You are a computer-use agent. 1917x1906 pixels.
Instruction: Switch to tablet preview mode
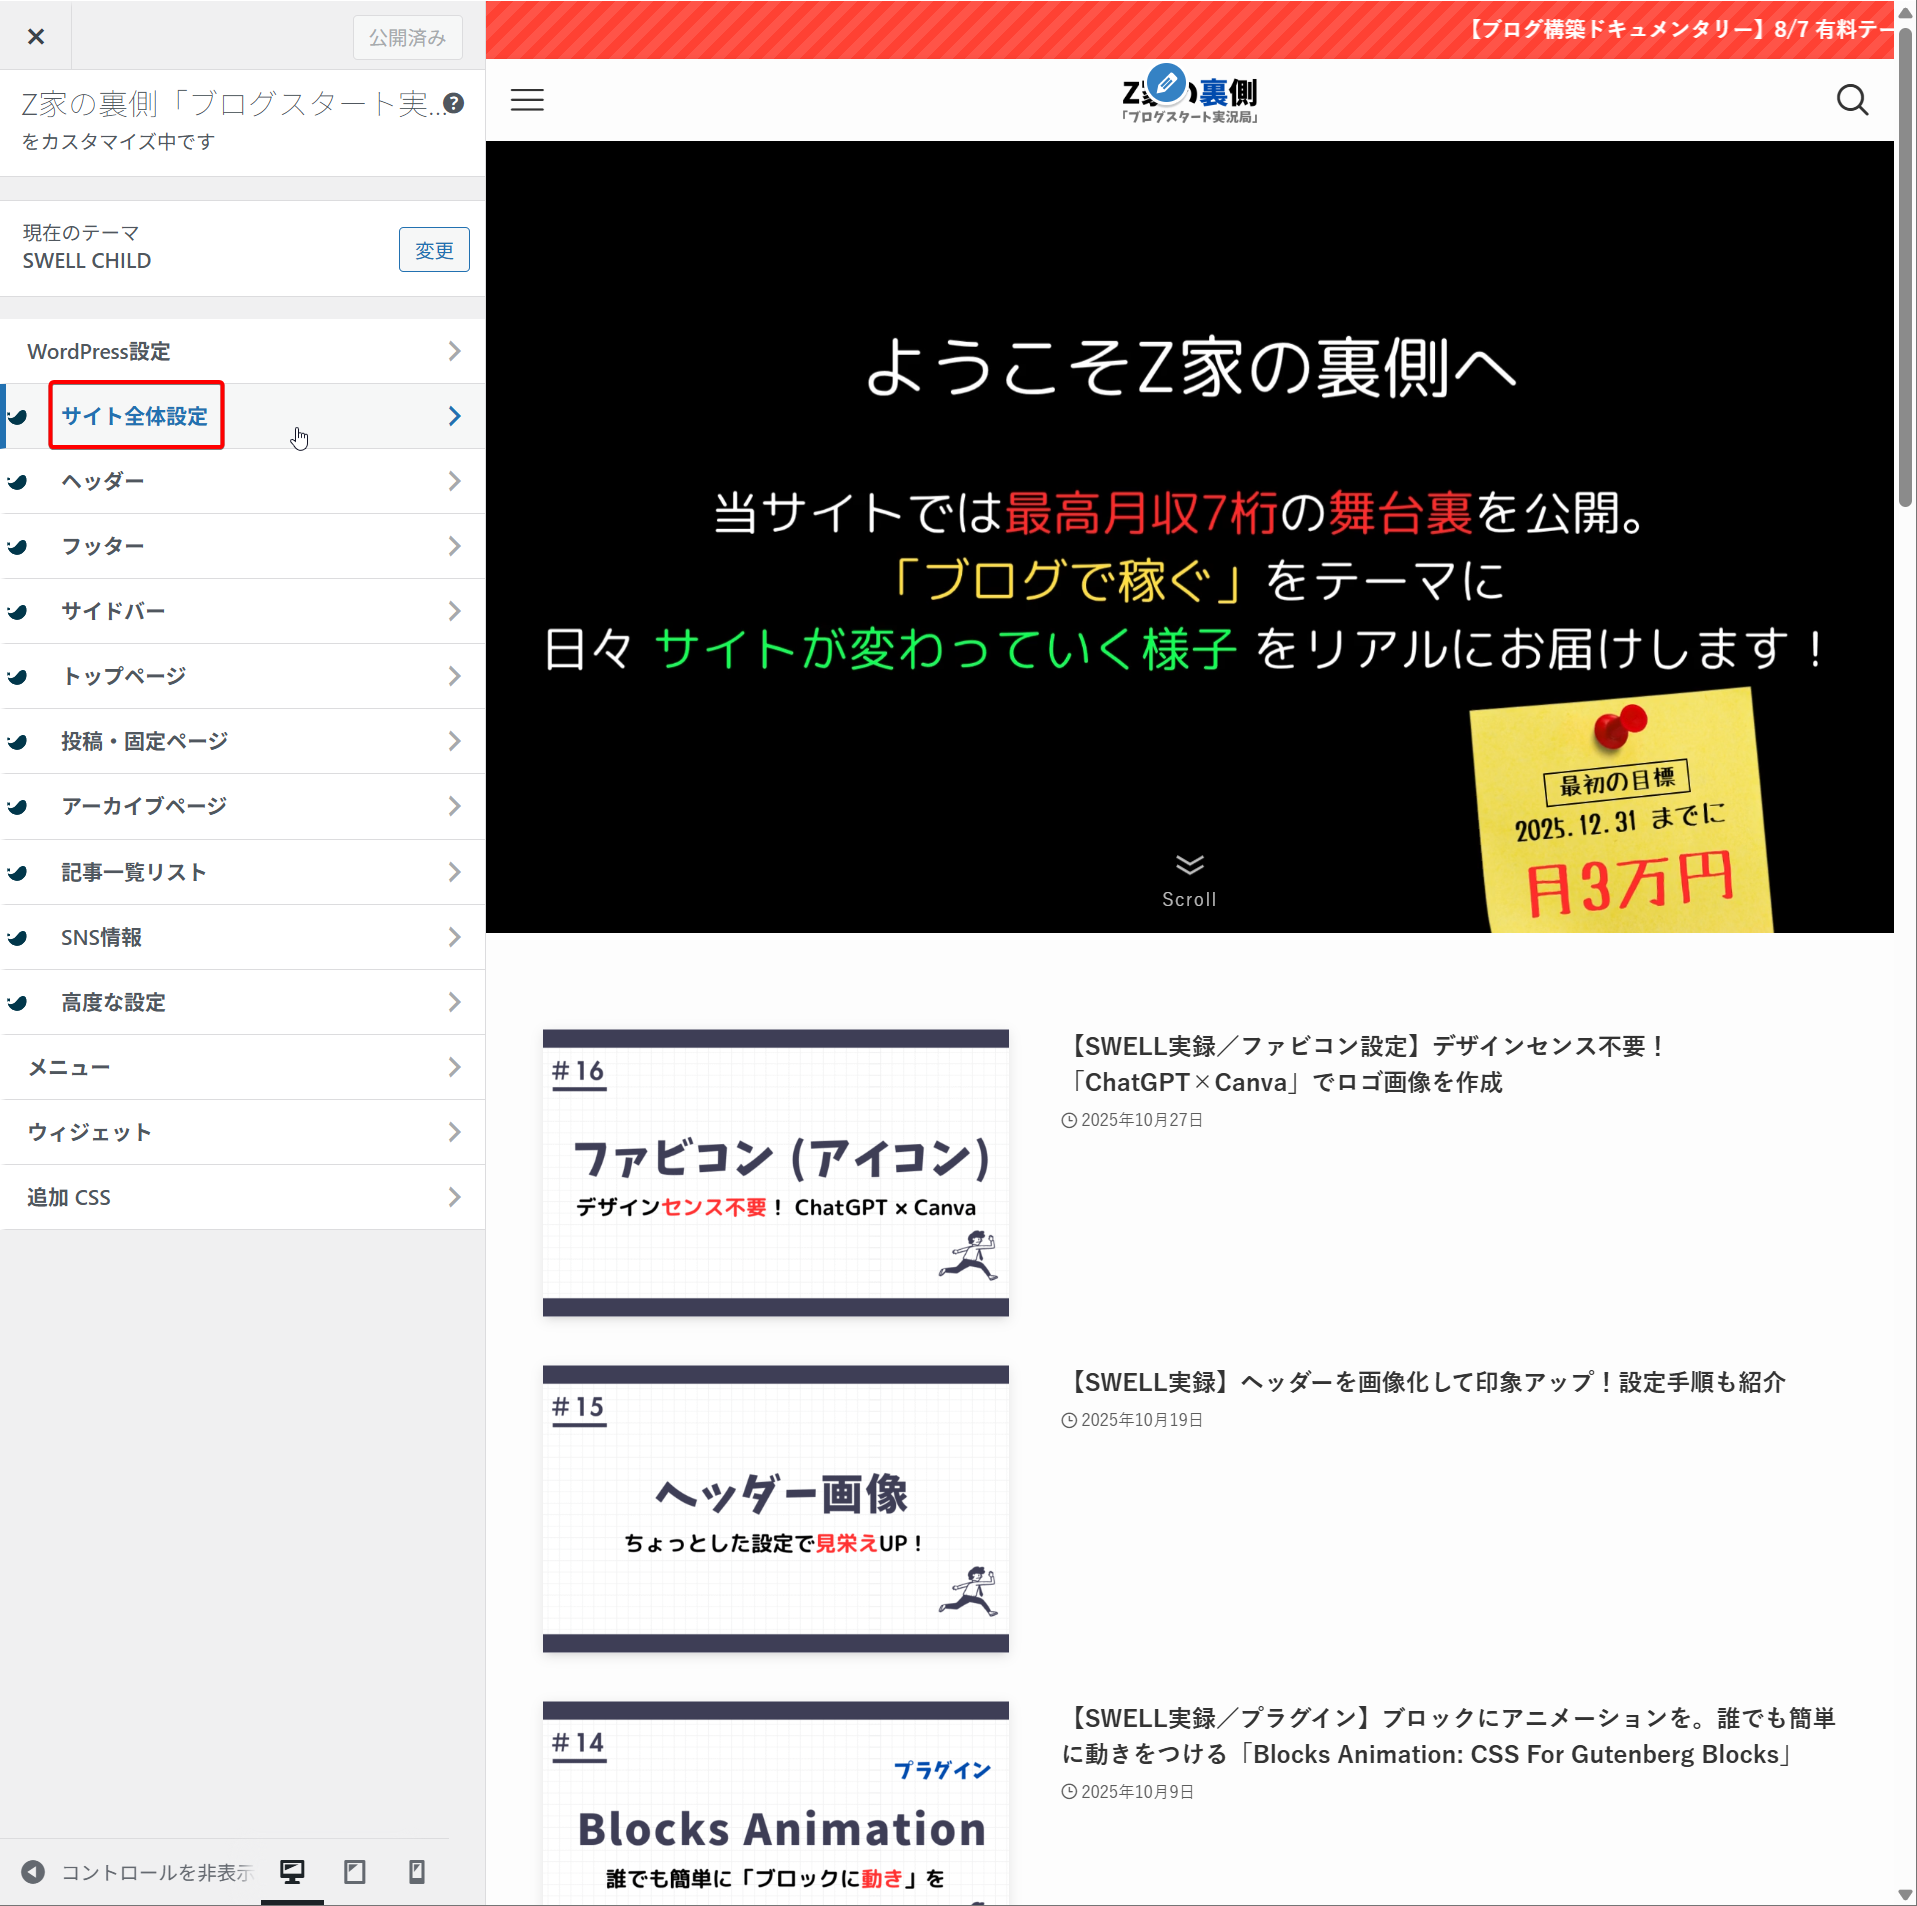355,1872
